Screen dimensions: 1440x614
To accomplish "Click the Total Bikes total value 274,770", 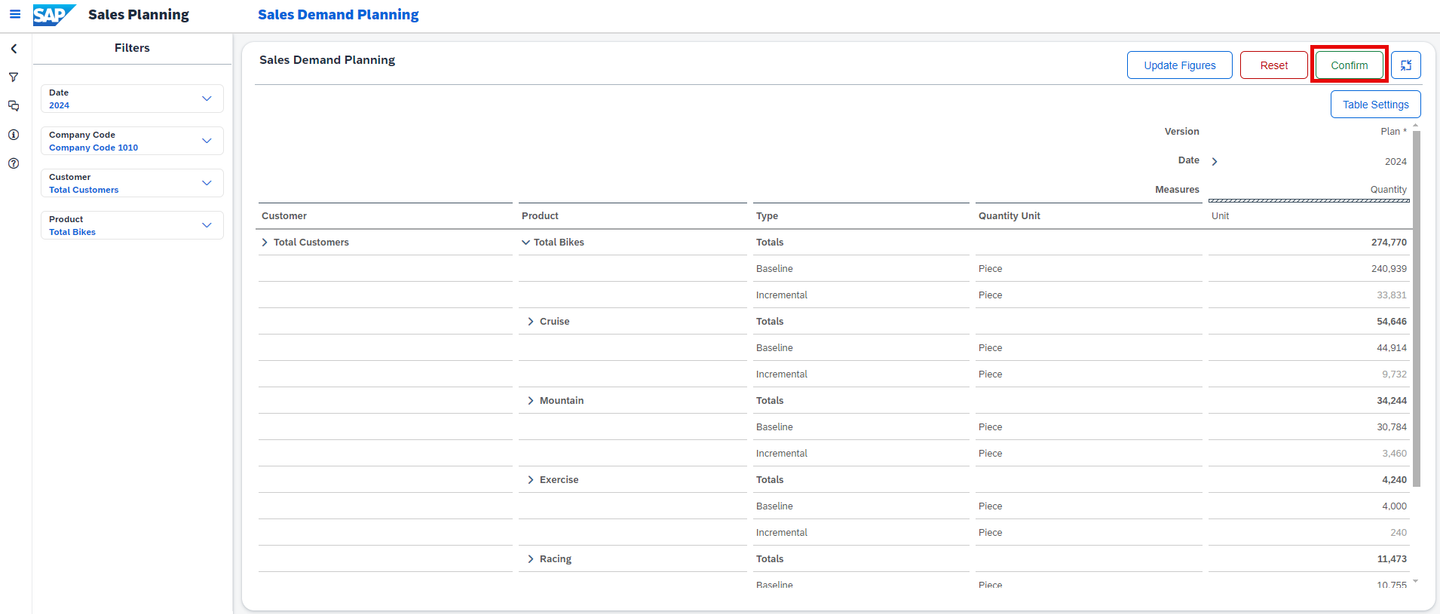I will 1389,242.
